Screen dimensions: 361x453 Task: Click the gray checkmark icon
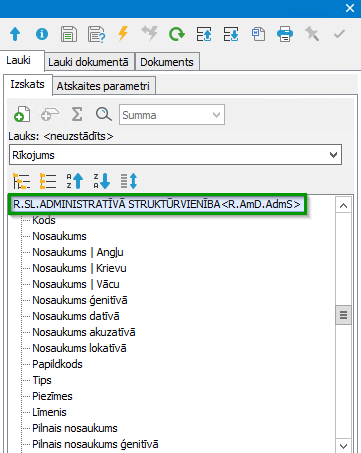tap(339, 34)
